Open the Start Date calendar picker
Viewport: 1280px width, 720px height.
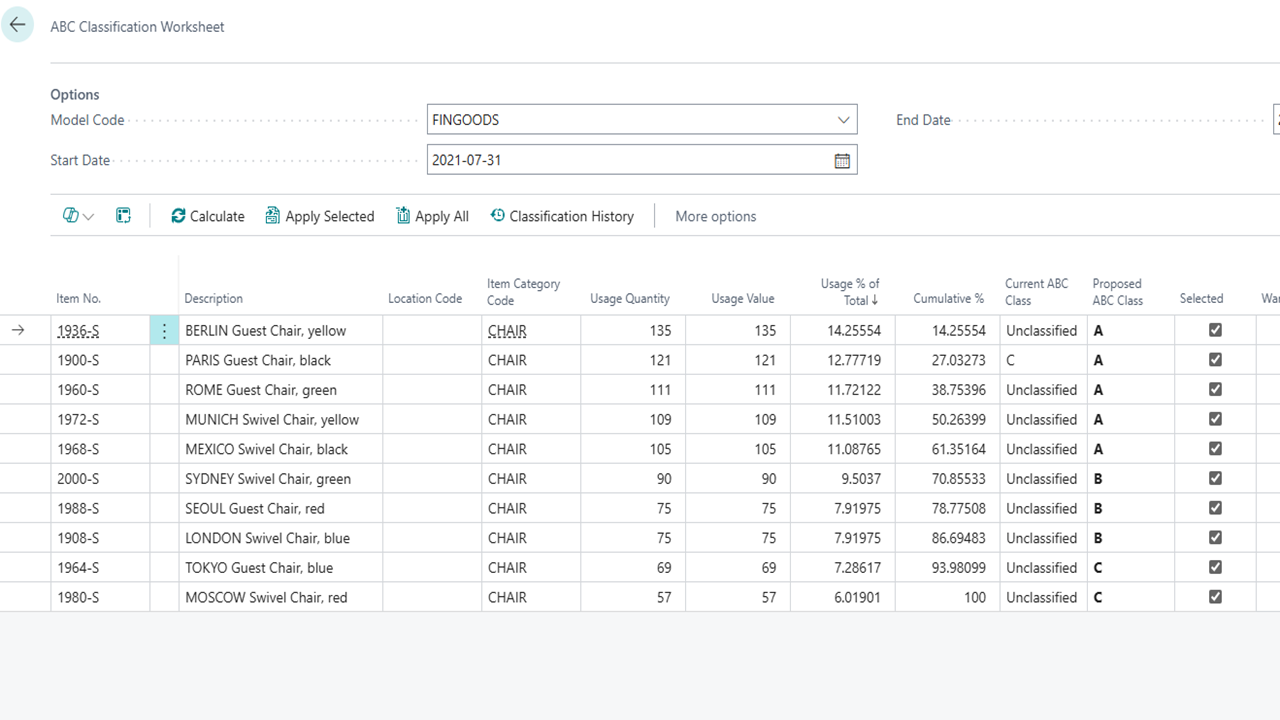(x=842, y=160)
